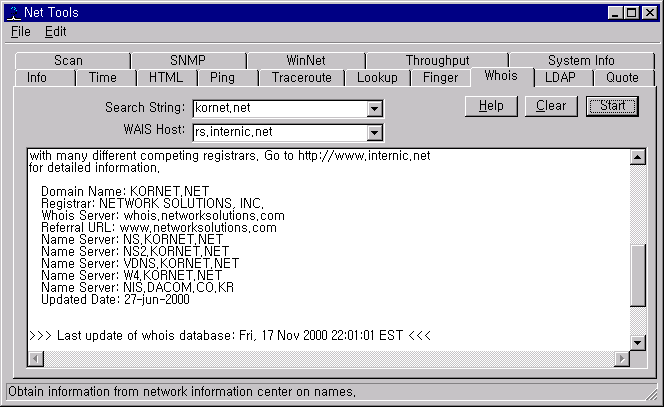Switch to the Lookup tab

coord(378,78)
